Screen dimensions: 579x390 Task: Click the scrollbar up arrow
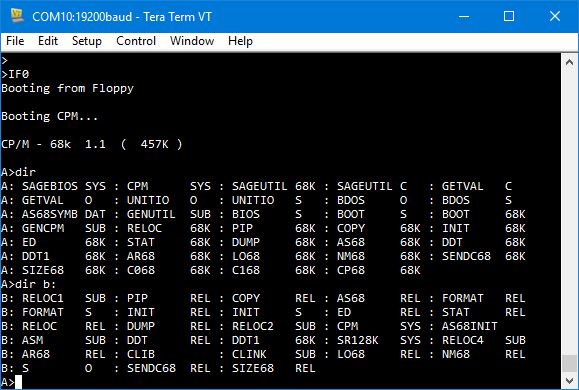pyautogui.click(x=569, y=62)
